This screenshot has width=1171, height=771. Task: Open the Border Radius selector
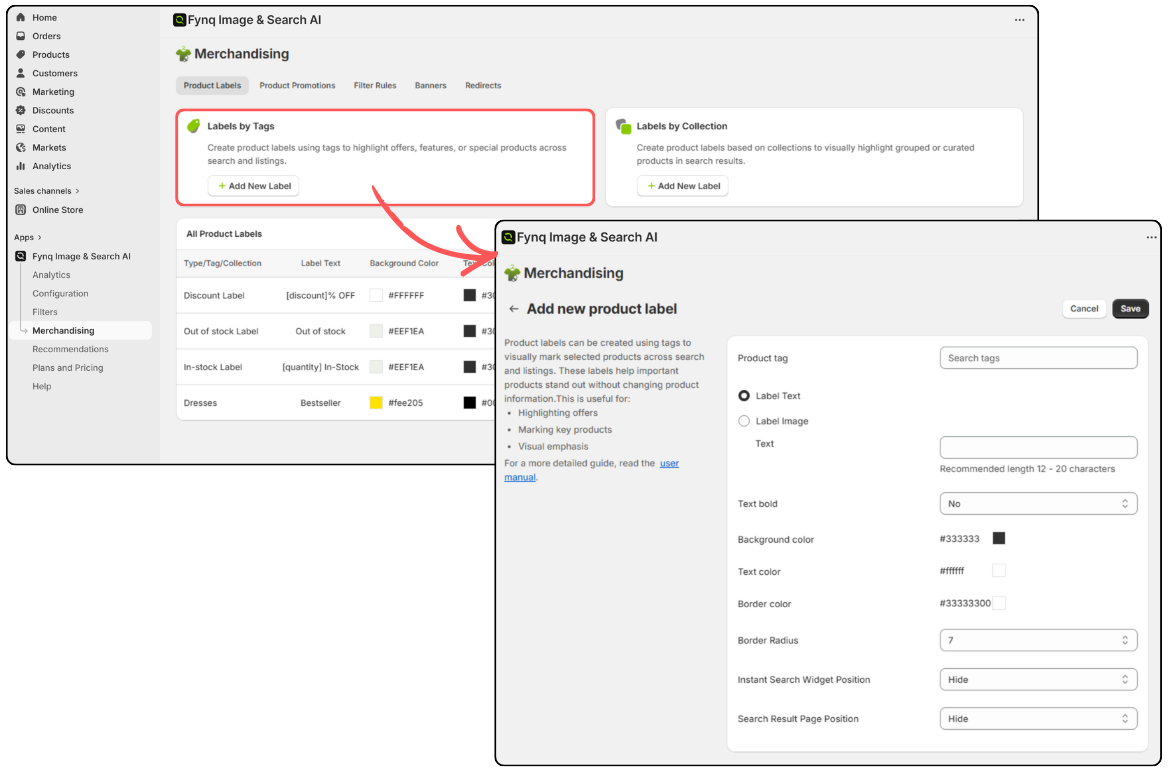coord(1038,640)
